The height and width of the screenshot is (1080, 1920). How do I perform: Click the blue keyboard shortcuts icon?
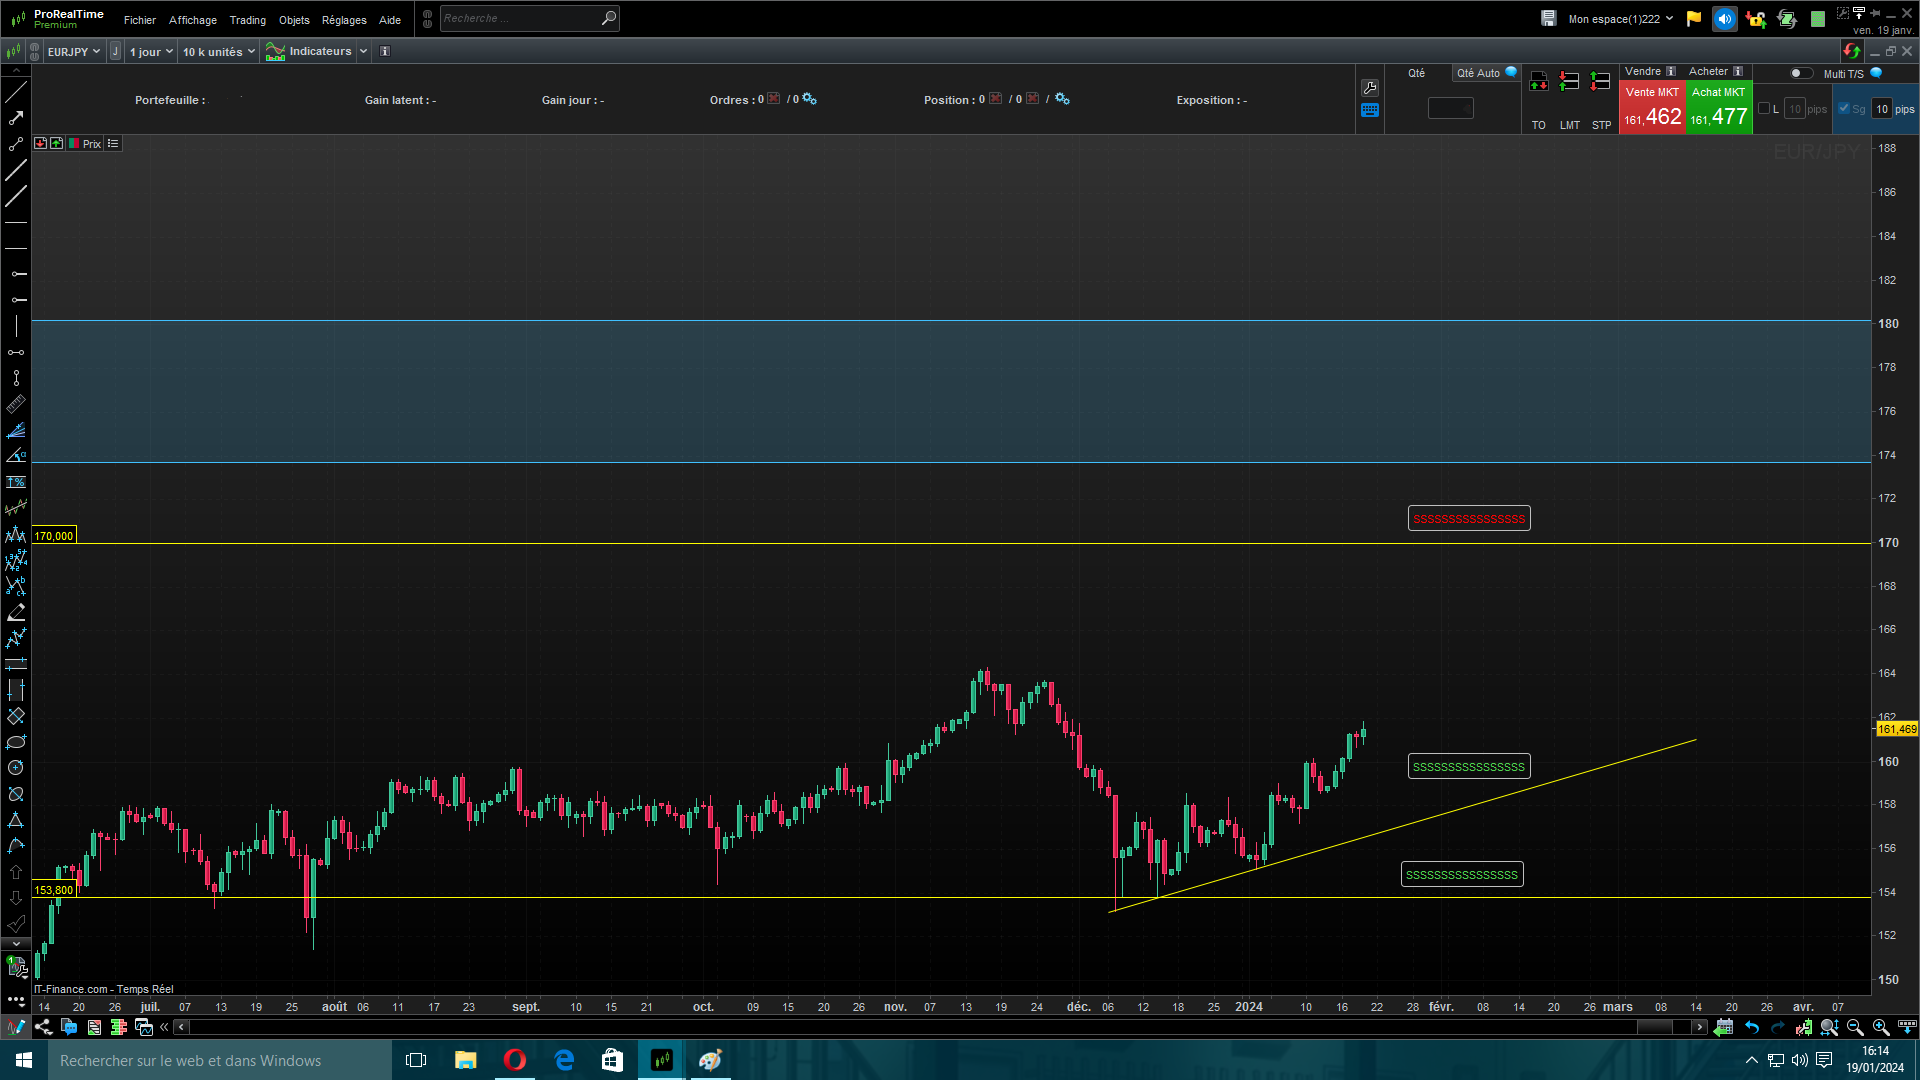1370,111
